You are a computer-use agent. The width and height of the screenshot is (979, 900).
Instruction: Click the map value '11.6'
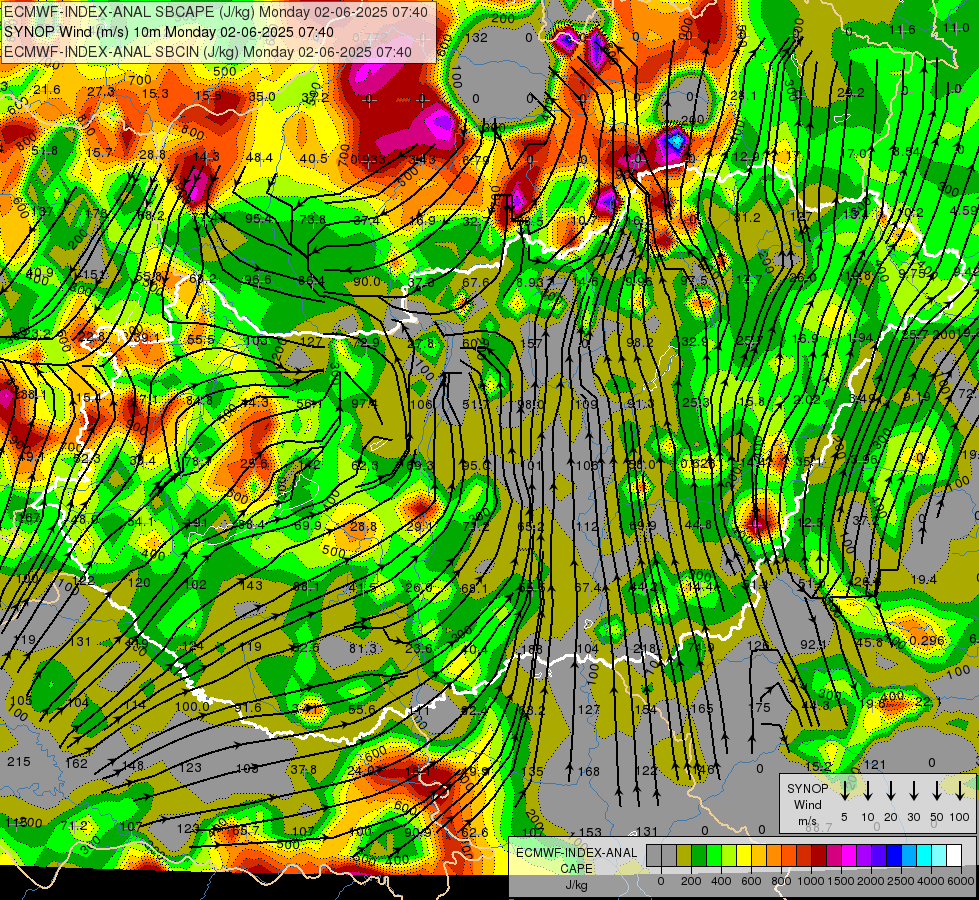pos(902,29)
